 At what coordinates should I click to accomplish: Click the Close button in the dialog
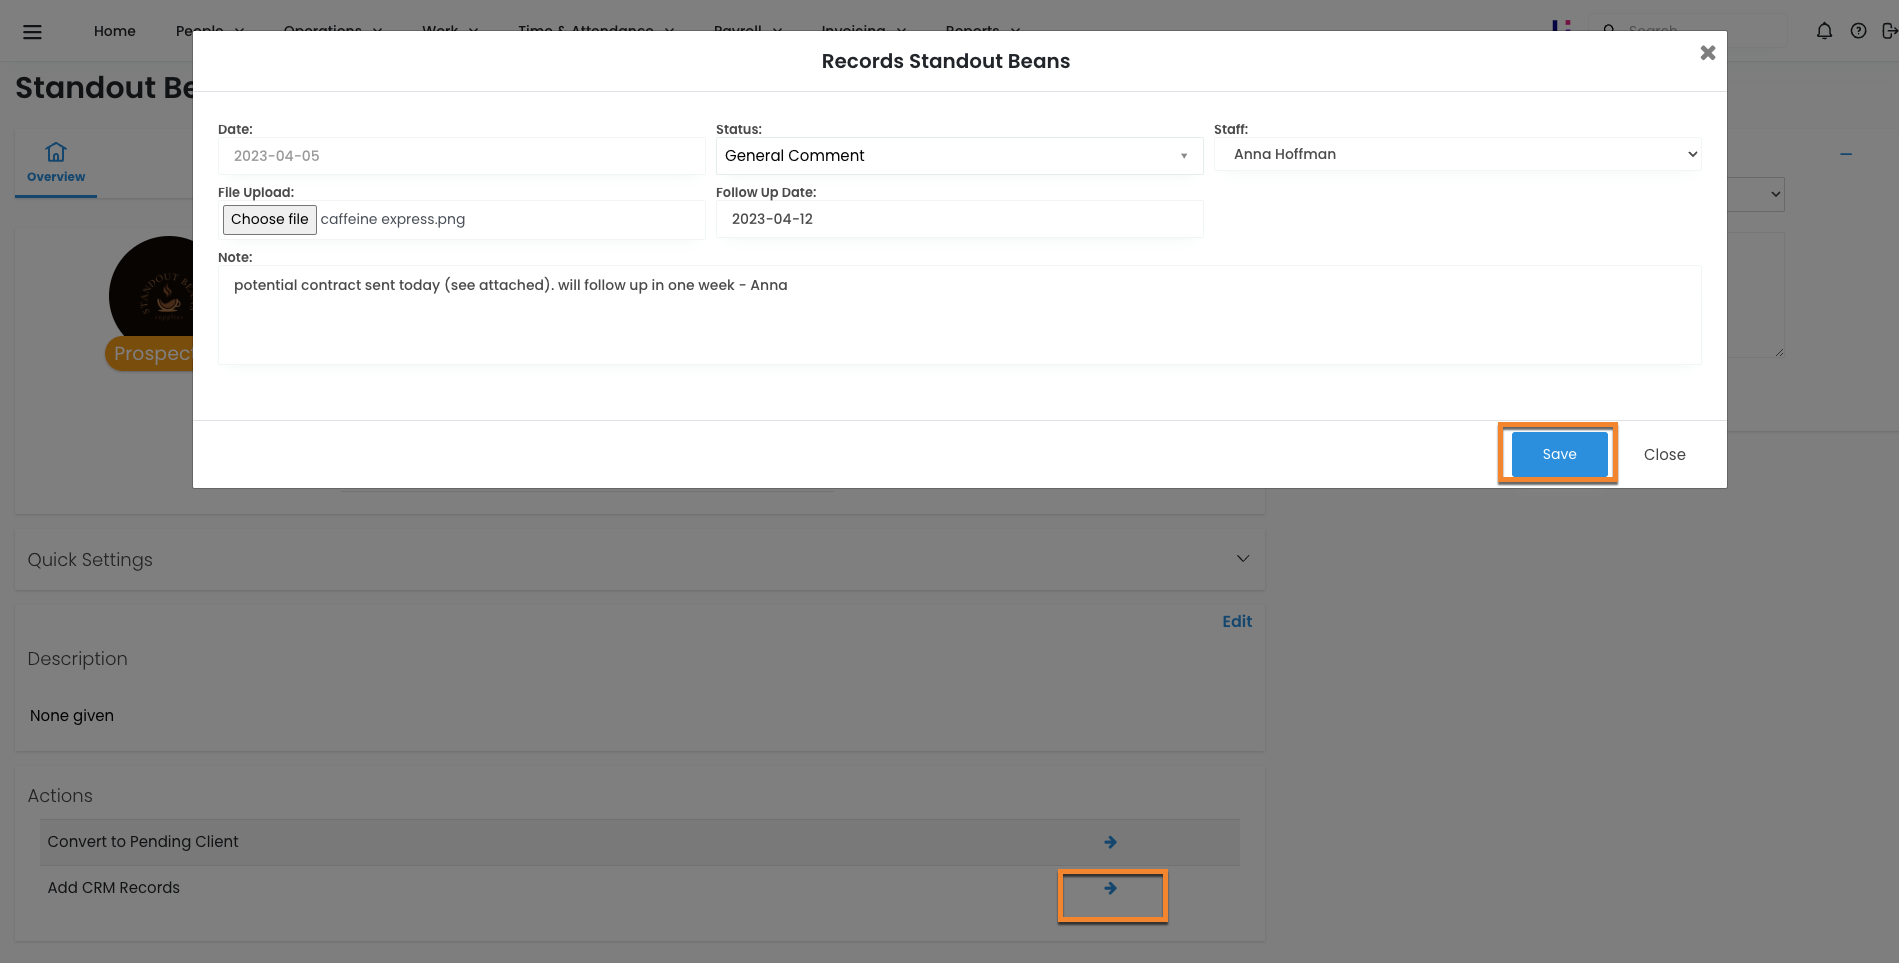[1664, 454]
